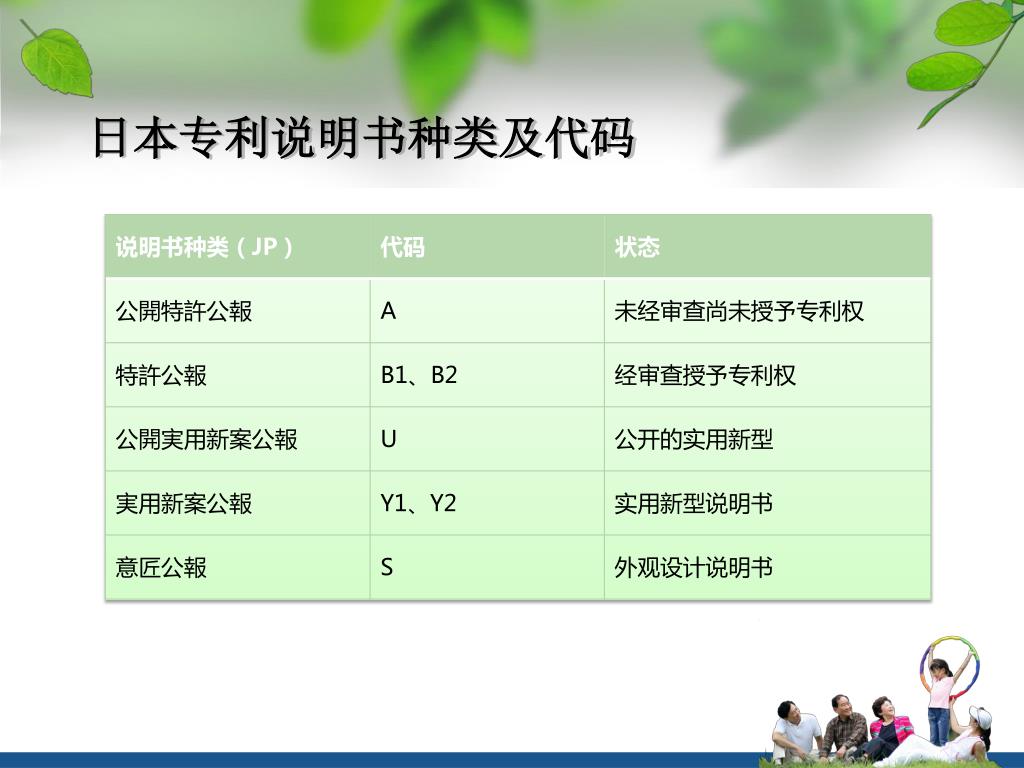Click the cell 特許公報

[238, 375]
